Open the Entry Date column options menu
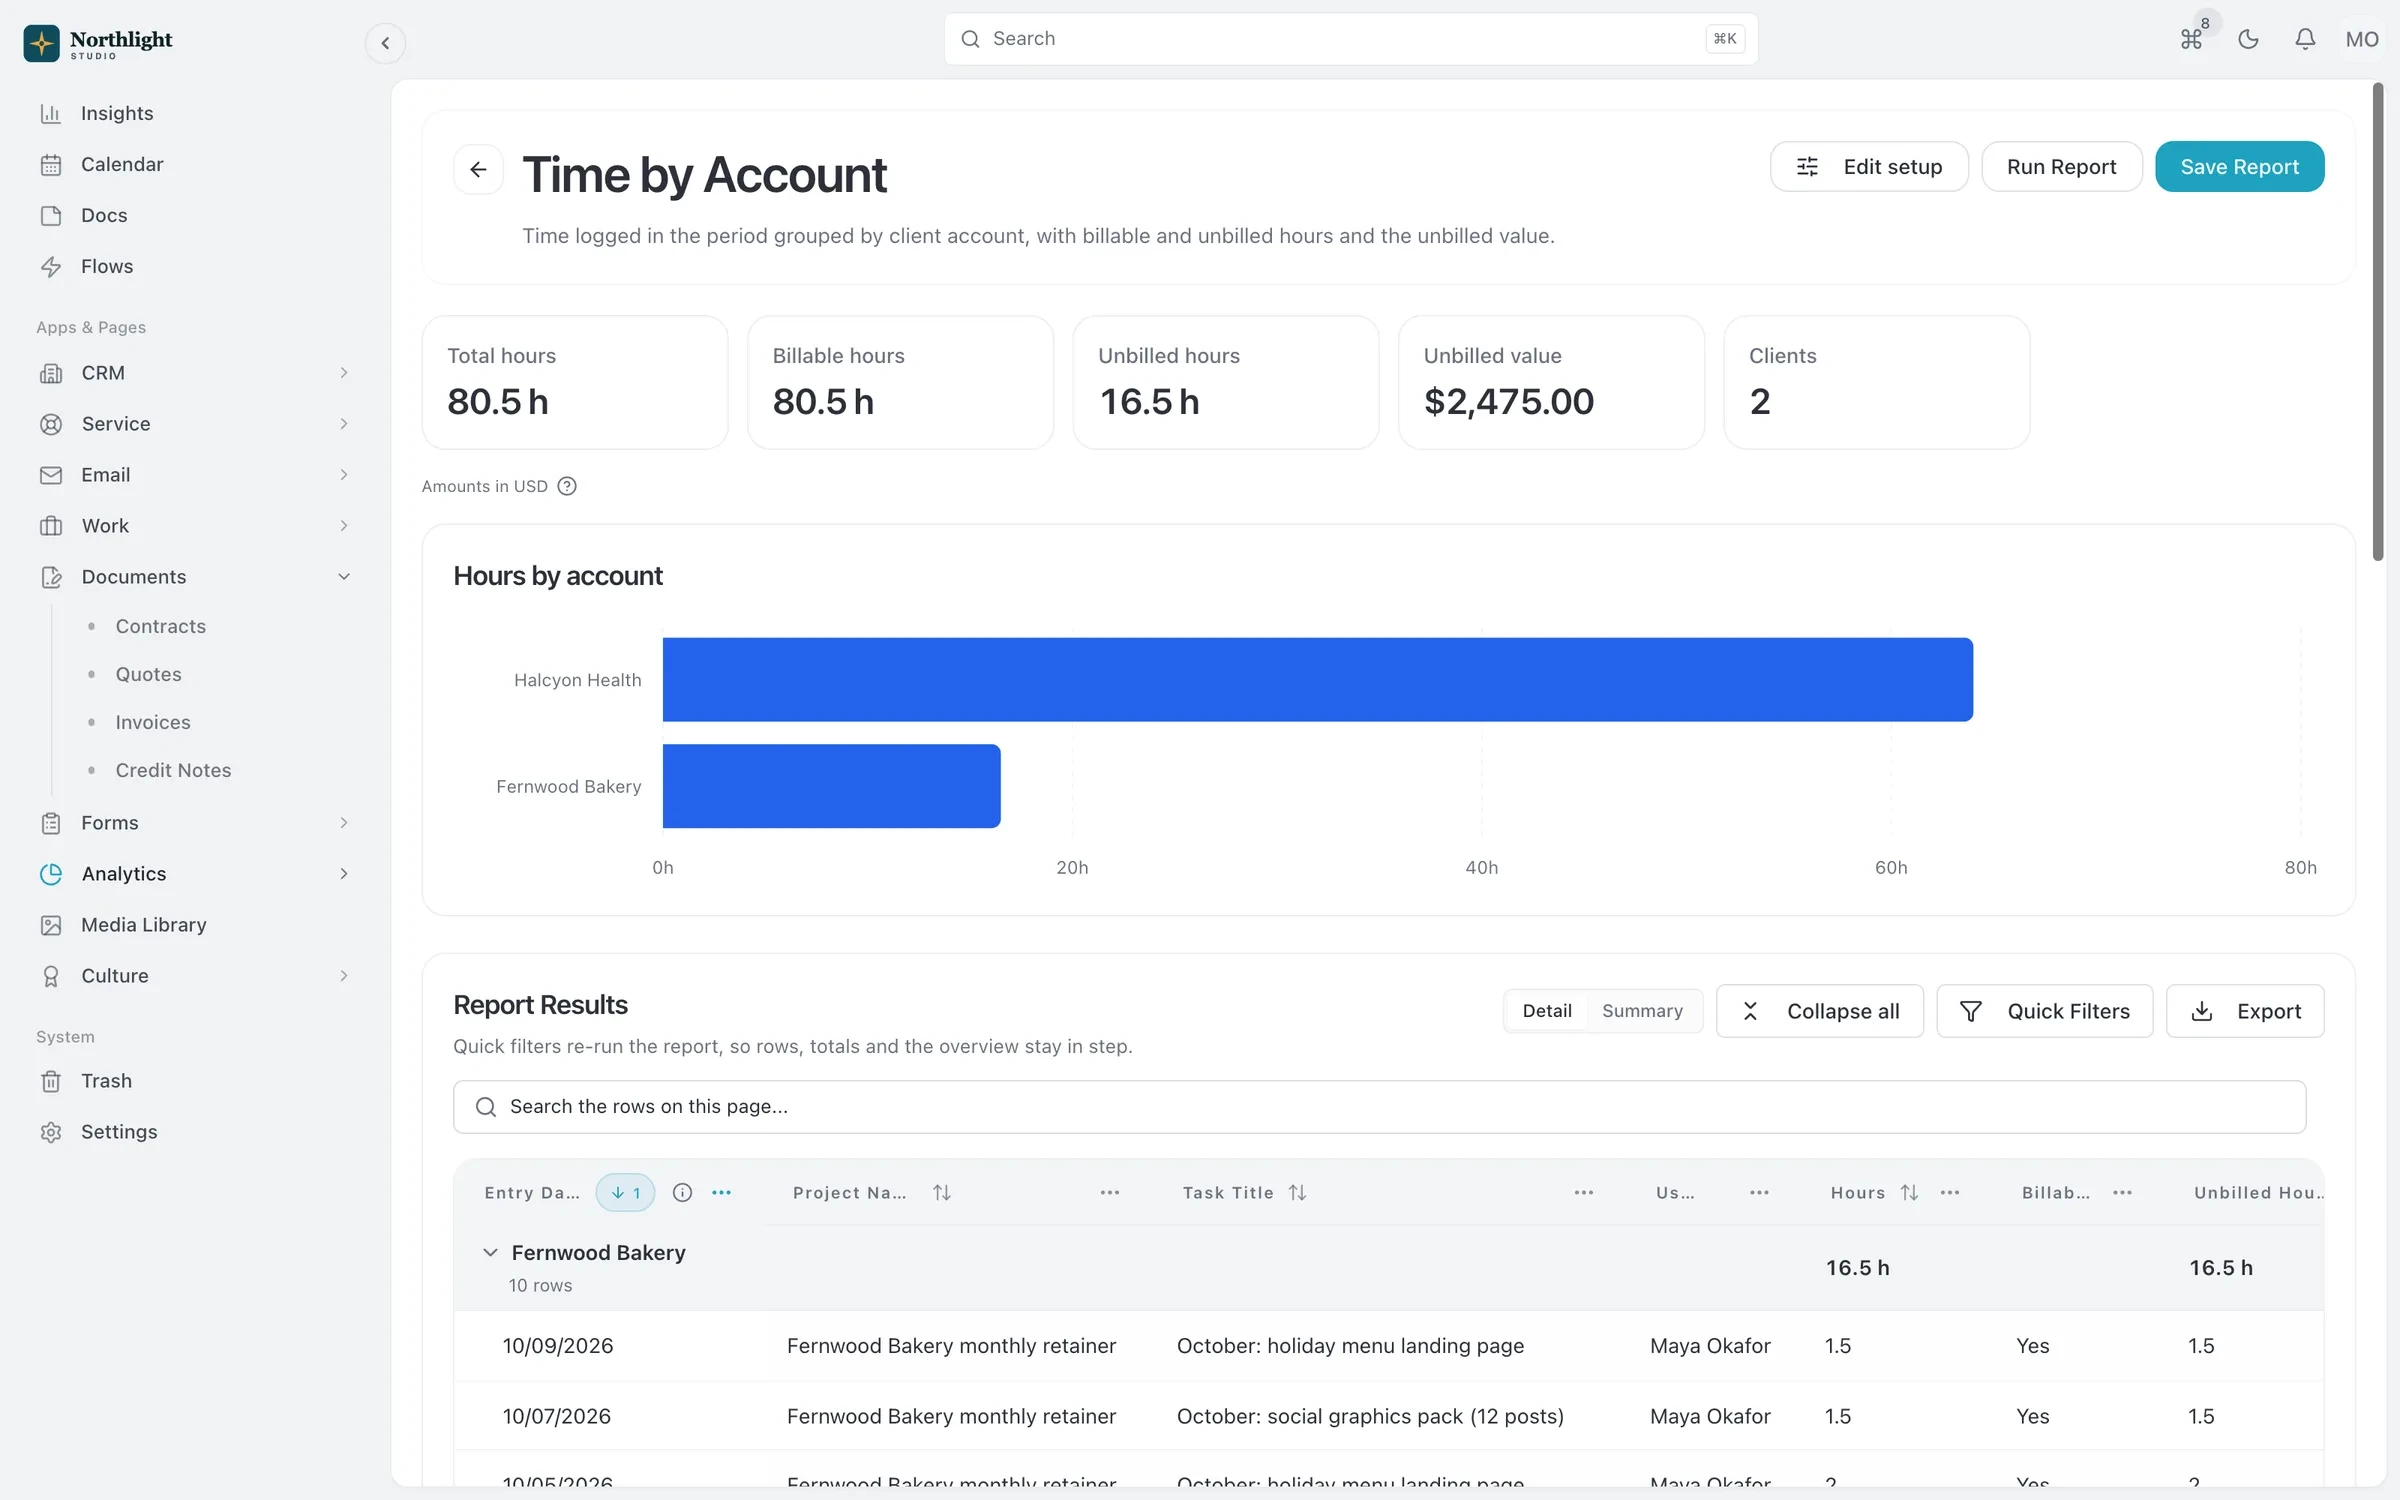Image resolution: width=2400 pixels, height=1500 pixels. click(721, 1192)
